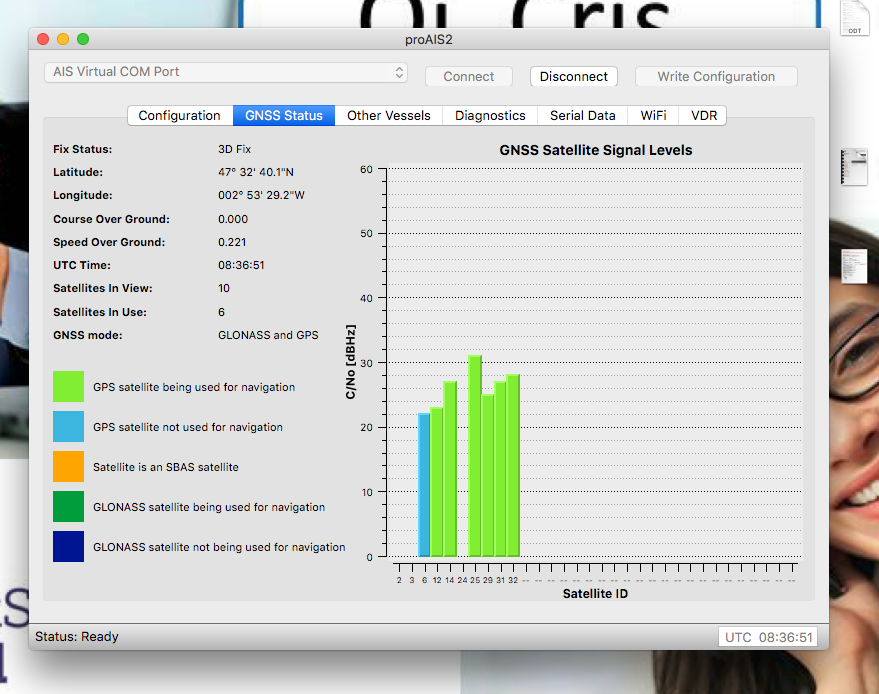Switch to the Configuration tab
The image size is (879, 694).
coord(180,115)
